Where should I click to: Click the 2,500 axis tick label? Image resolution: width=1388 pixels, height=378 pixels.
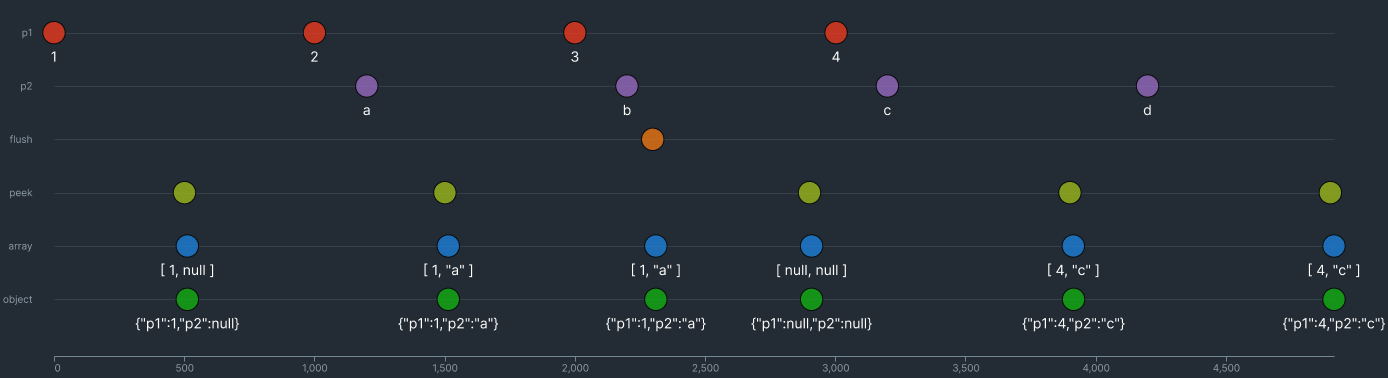tap(706, 368)
